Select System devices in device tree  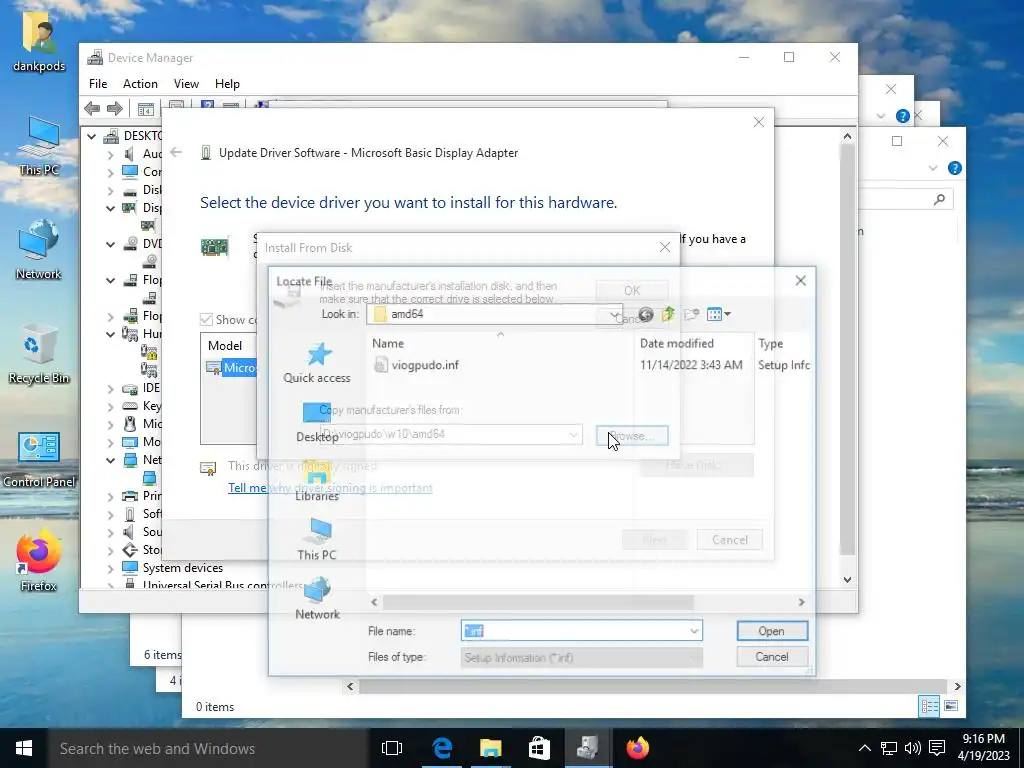point(183,568)
